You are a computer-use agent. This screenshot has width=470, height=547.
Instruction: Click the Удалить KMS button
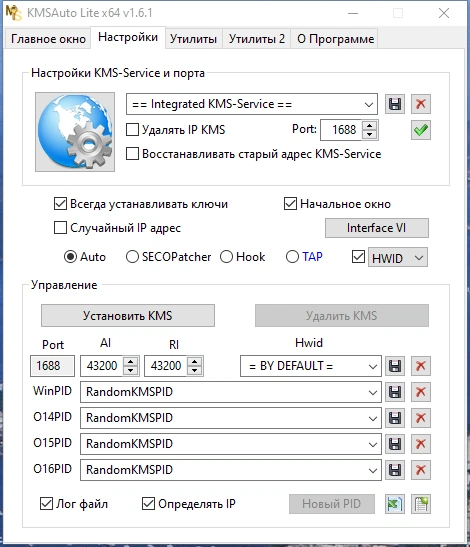[x=342, y=316]
